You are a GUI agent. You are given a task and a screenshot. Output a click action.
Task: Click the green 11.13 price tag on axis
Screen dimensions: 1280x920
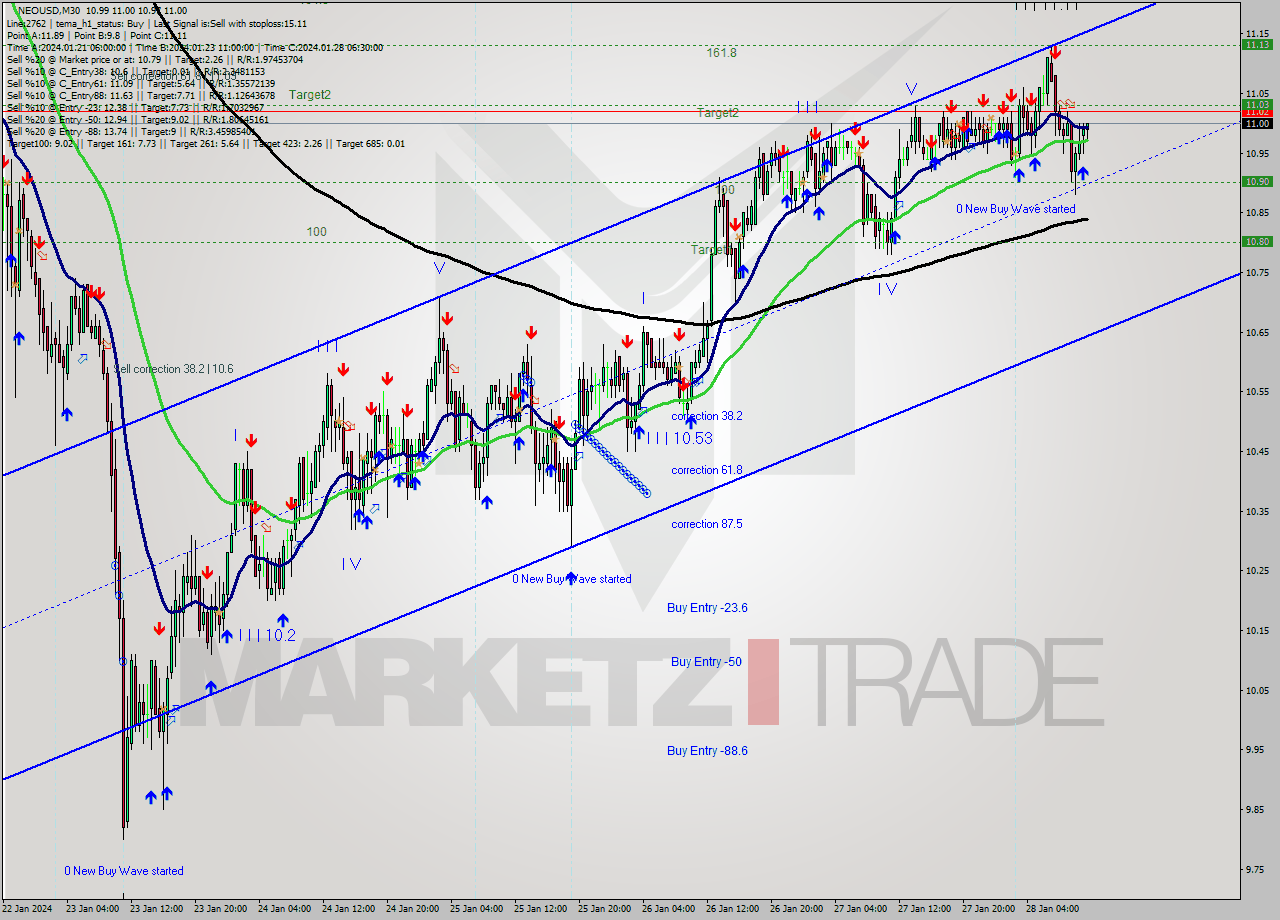[1256, 44]
